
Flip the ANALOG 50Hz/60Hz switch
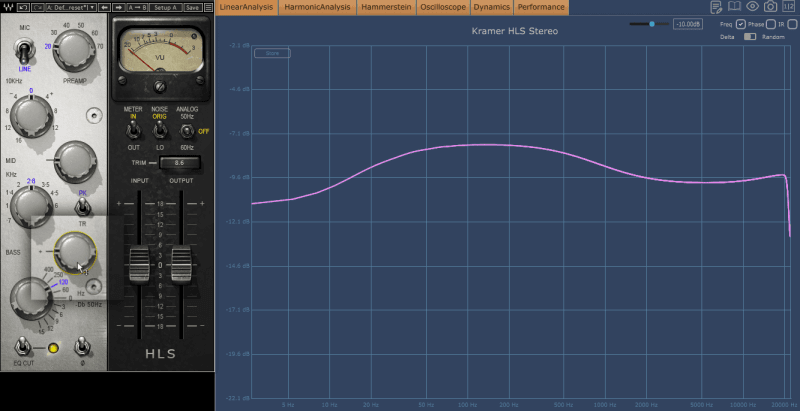click(x=186, y=132)
